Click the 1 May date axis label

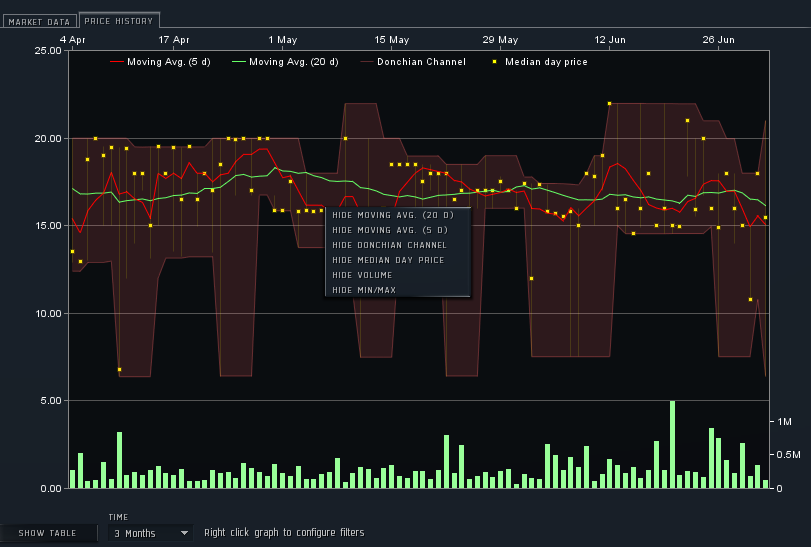[283, 40]
